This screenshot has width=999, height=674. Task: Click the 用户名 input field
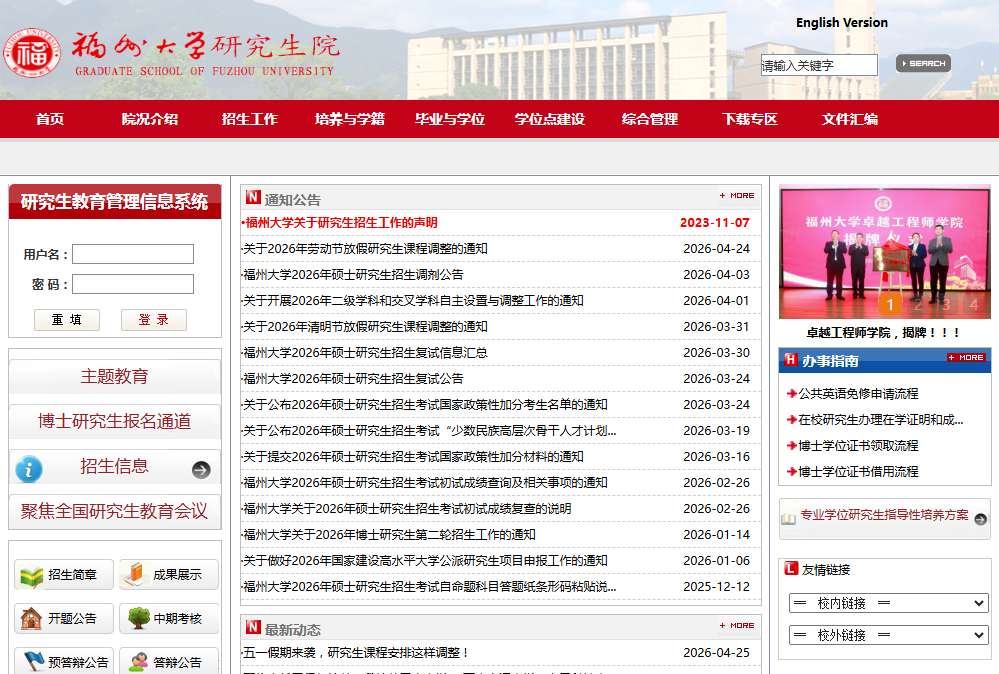133,254
